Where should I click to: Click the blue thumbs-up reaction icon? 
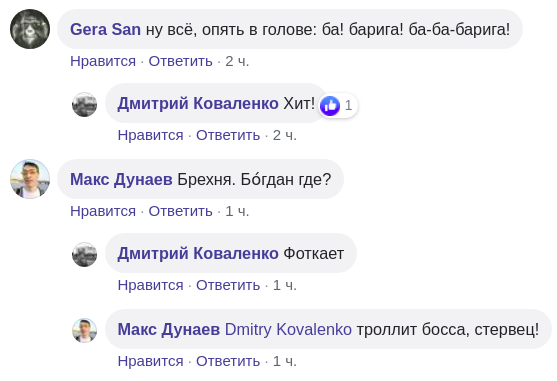(x=330, y=105)
